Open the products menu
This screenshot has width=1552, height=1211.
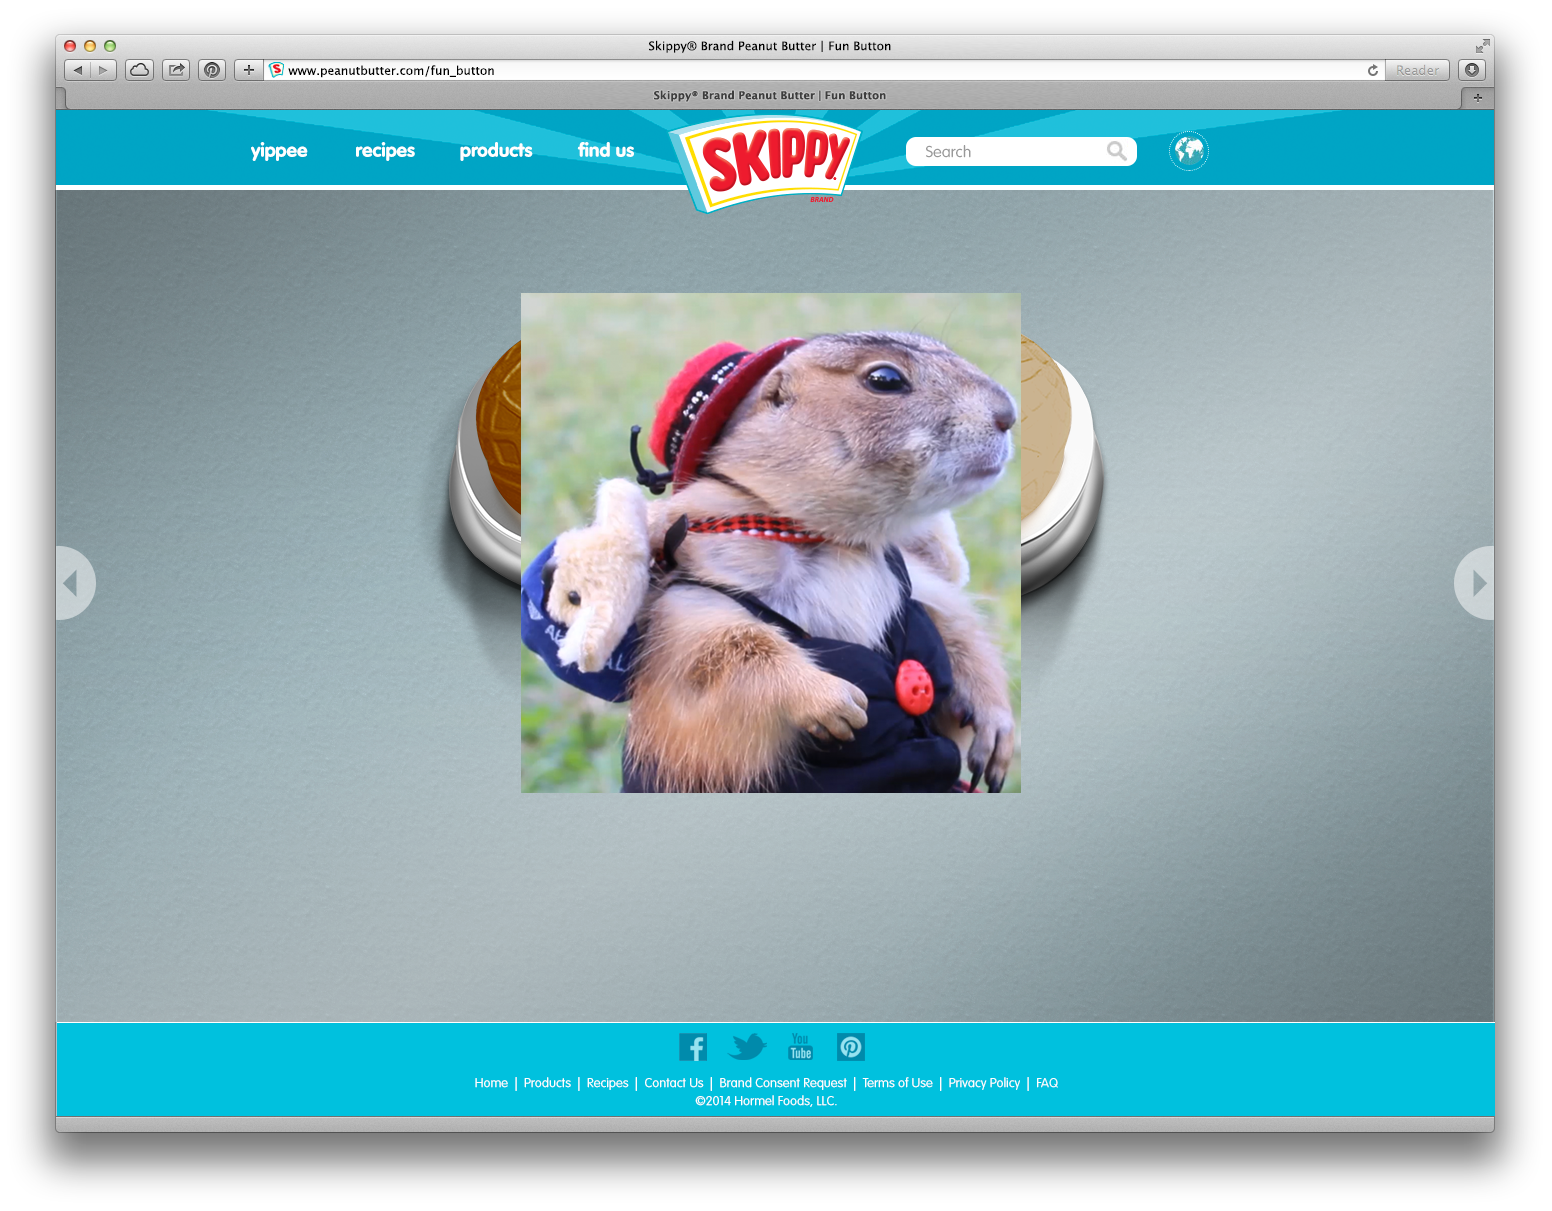pyautogui.click(x=496, y=151)
